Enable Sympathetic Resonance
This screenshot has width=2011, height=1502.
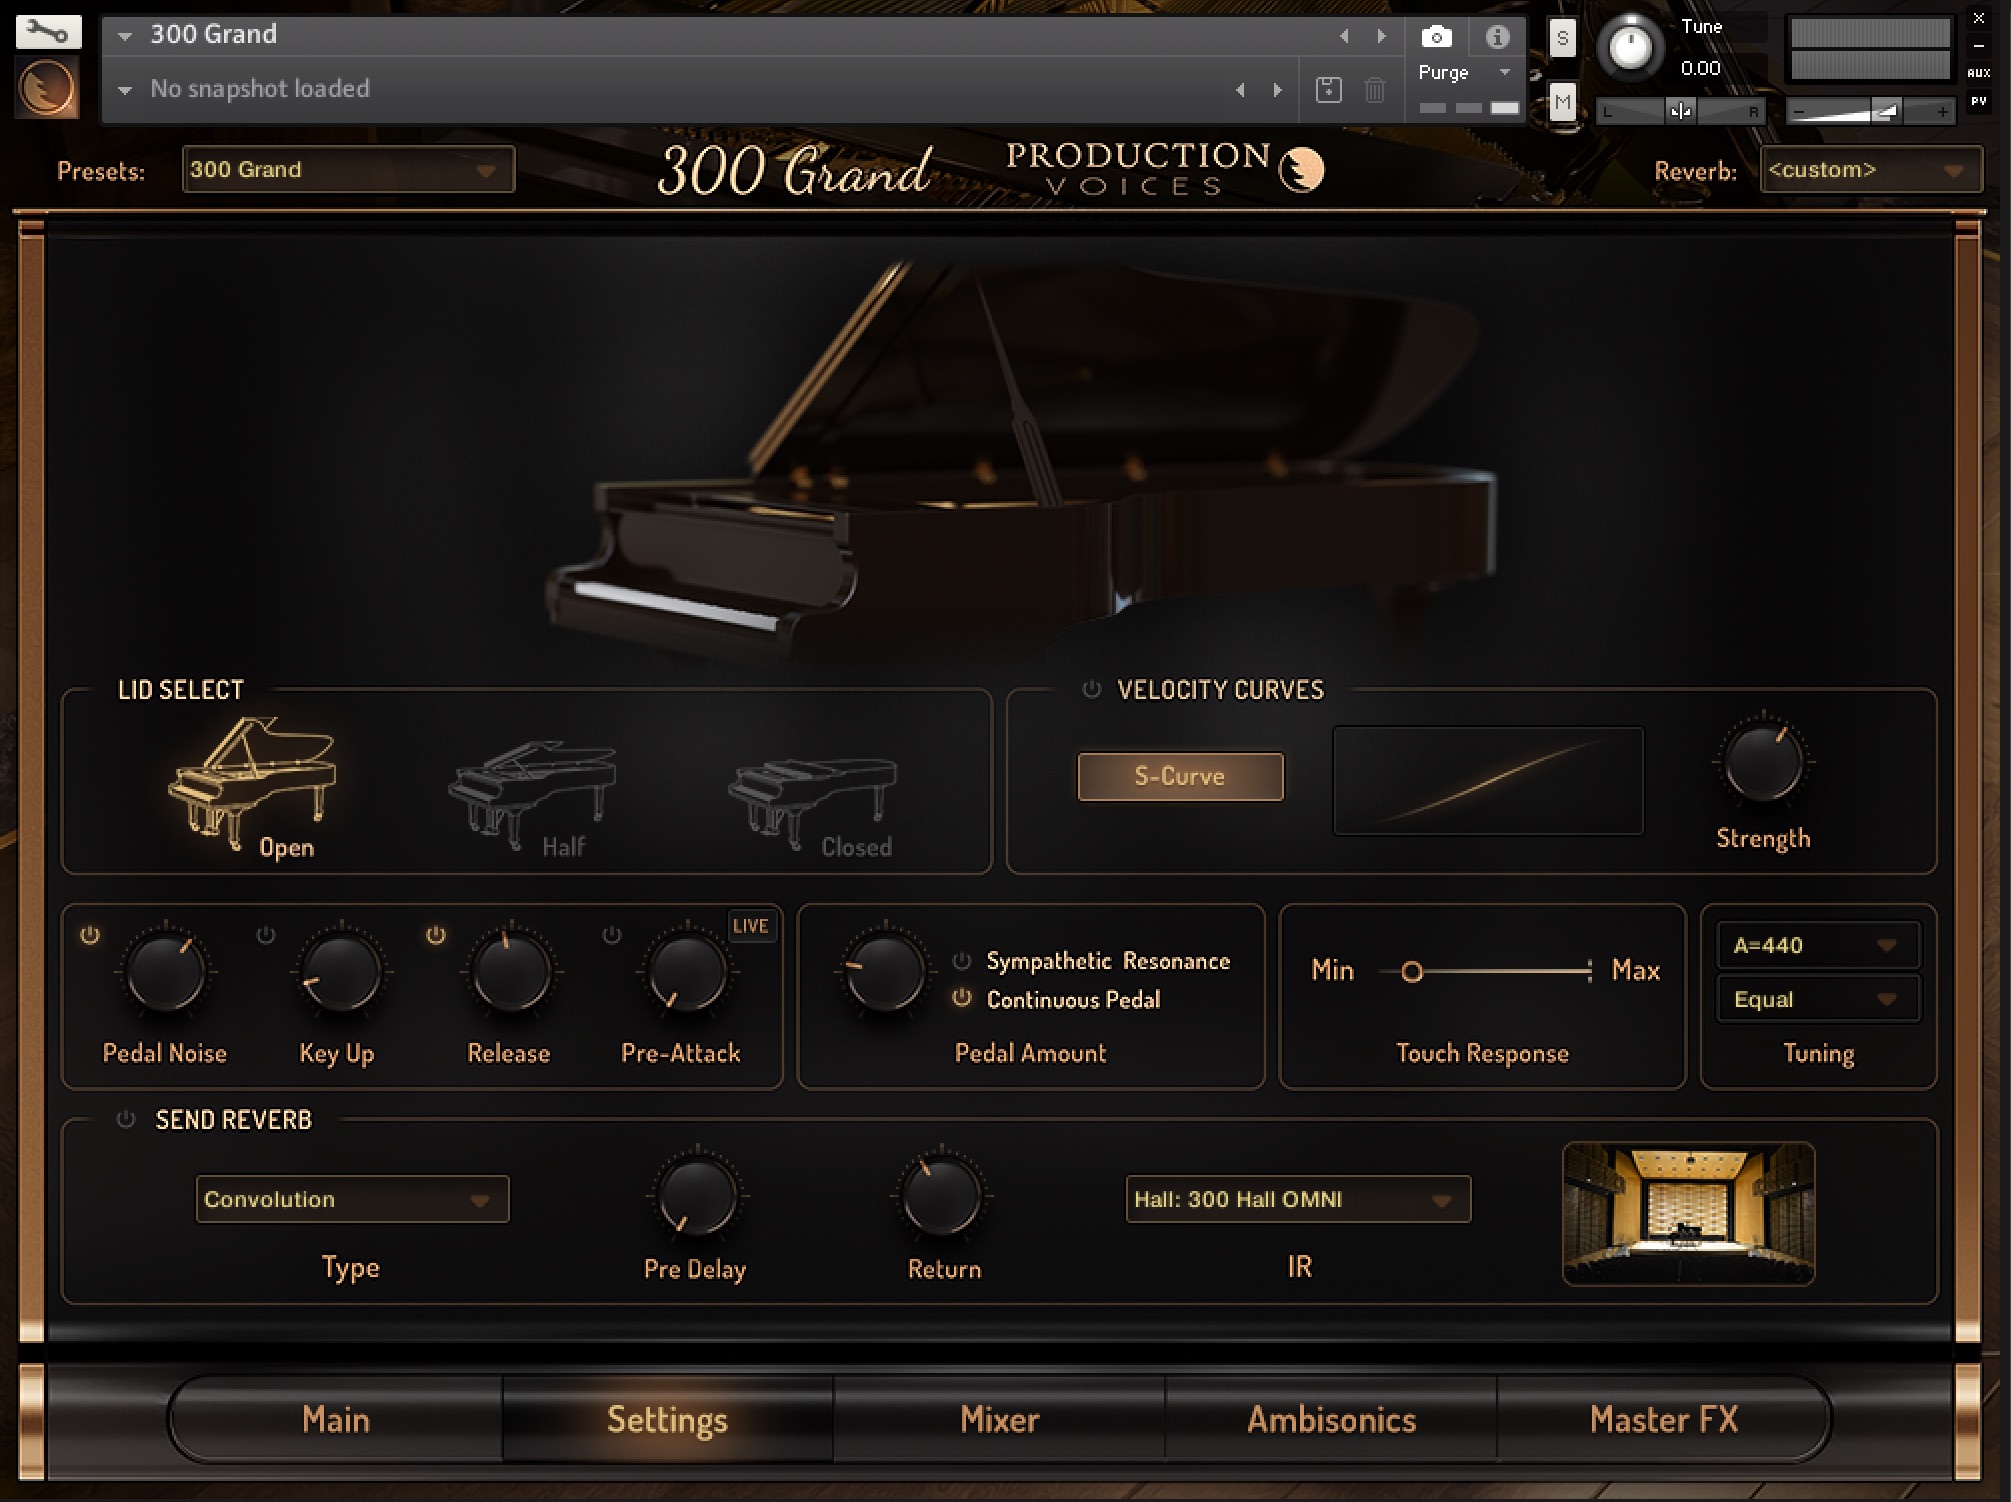(962, 961)
